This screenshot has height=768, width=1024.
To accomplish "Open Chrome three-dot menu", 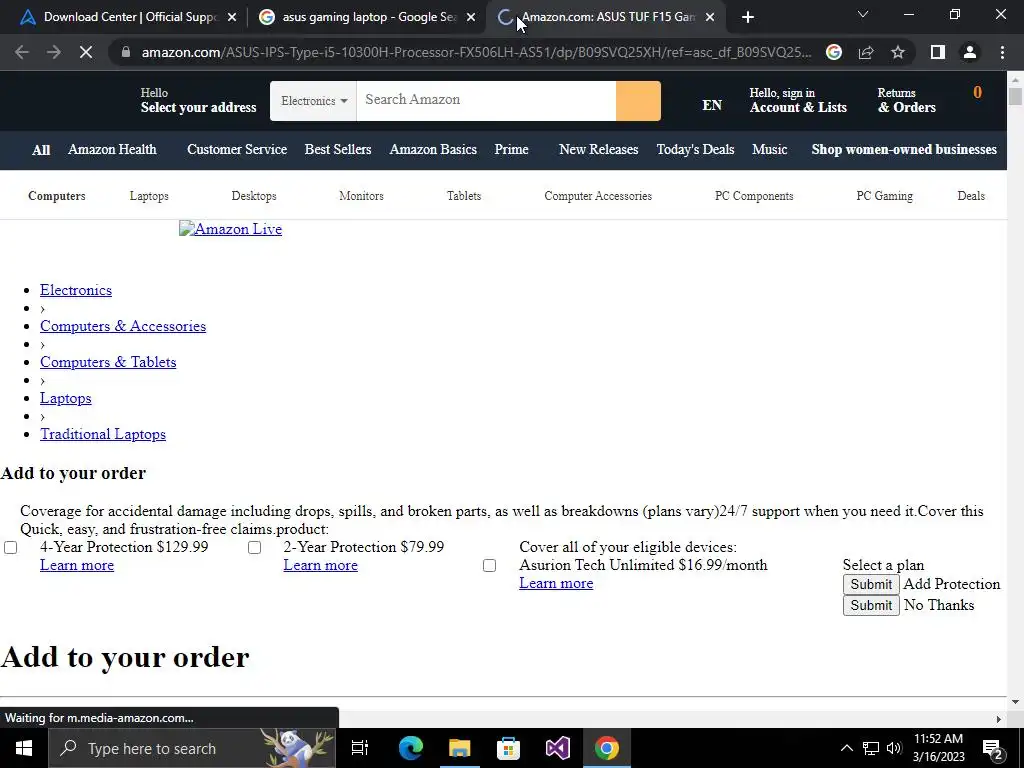I will point(1002,52).
